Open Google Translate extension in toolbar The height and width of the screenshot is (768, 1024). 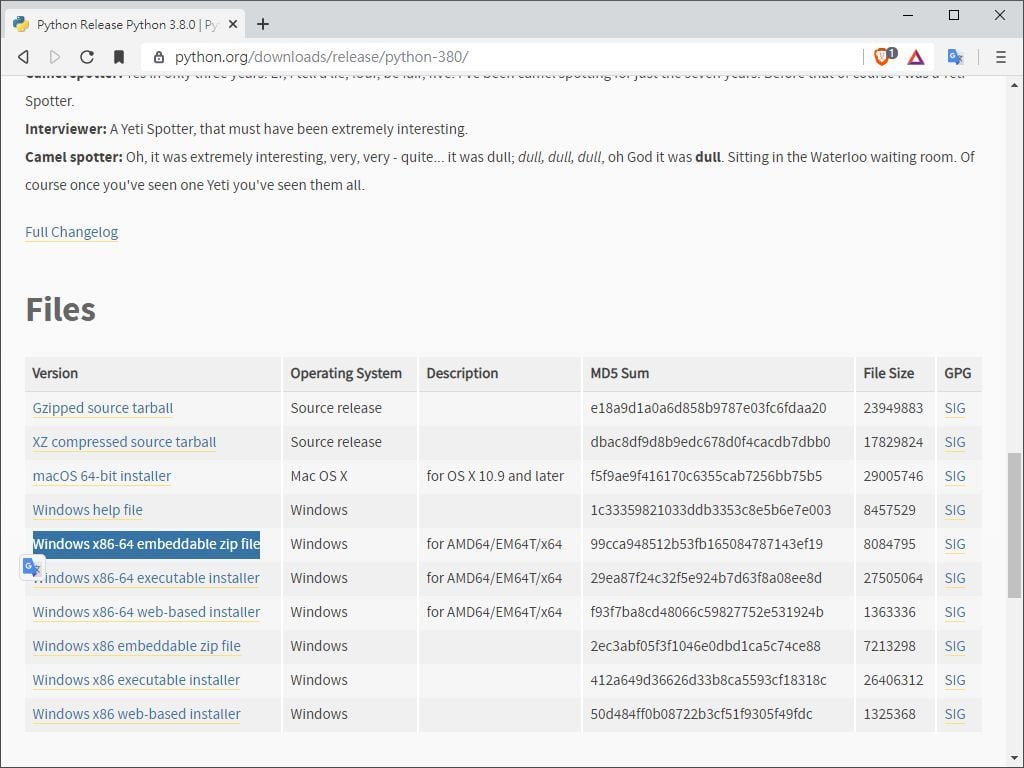955,57
